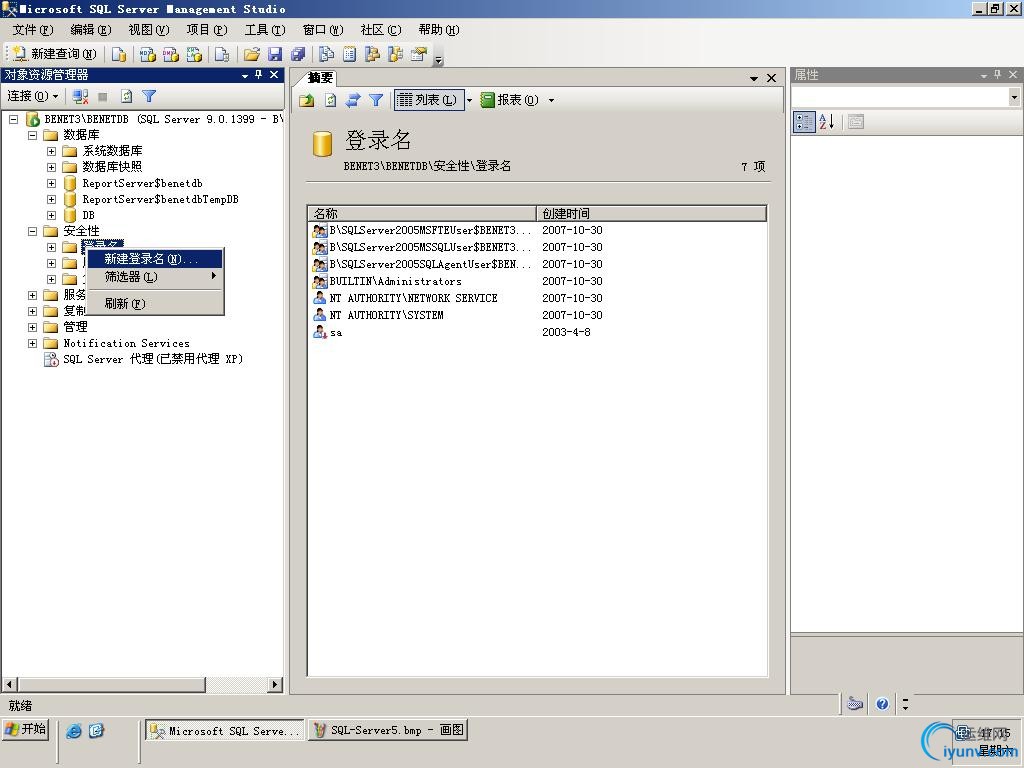Select New Login (新建登录名) in context menu
This screenshot has width=1024, height=768.
point(155,259)
